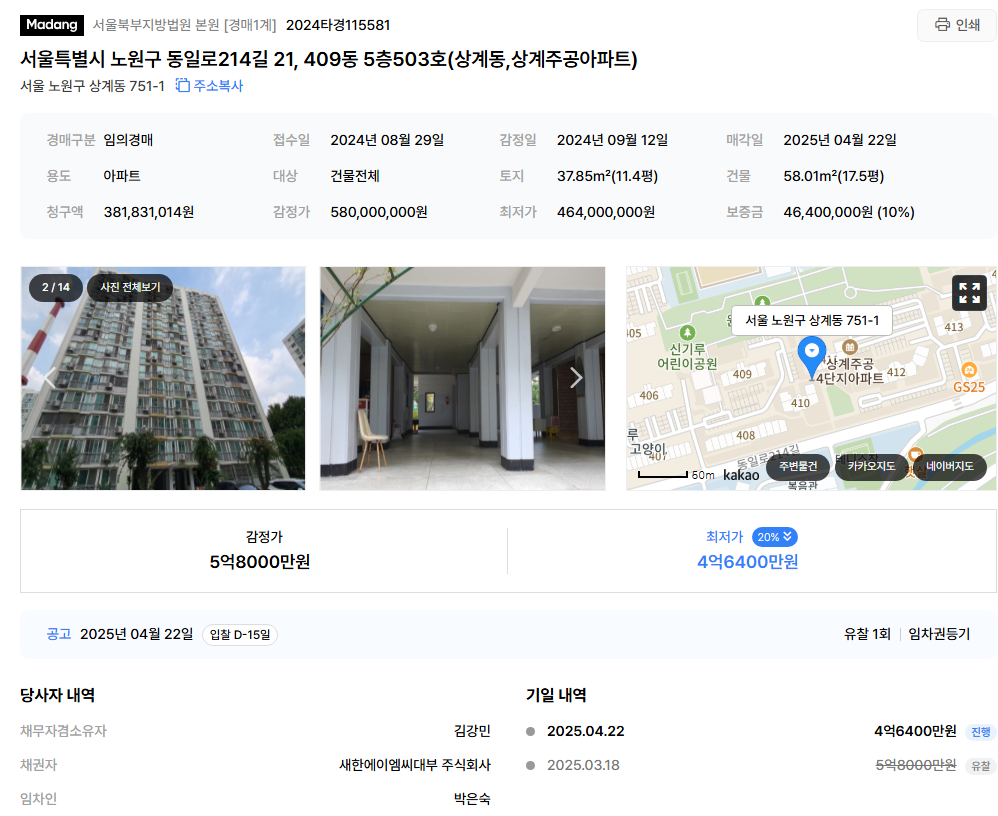998x816 pixels.
Task: Open the building entrance corridor photo
Action: click(x=462, y=378)
